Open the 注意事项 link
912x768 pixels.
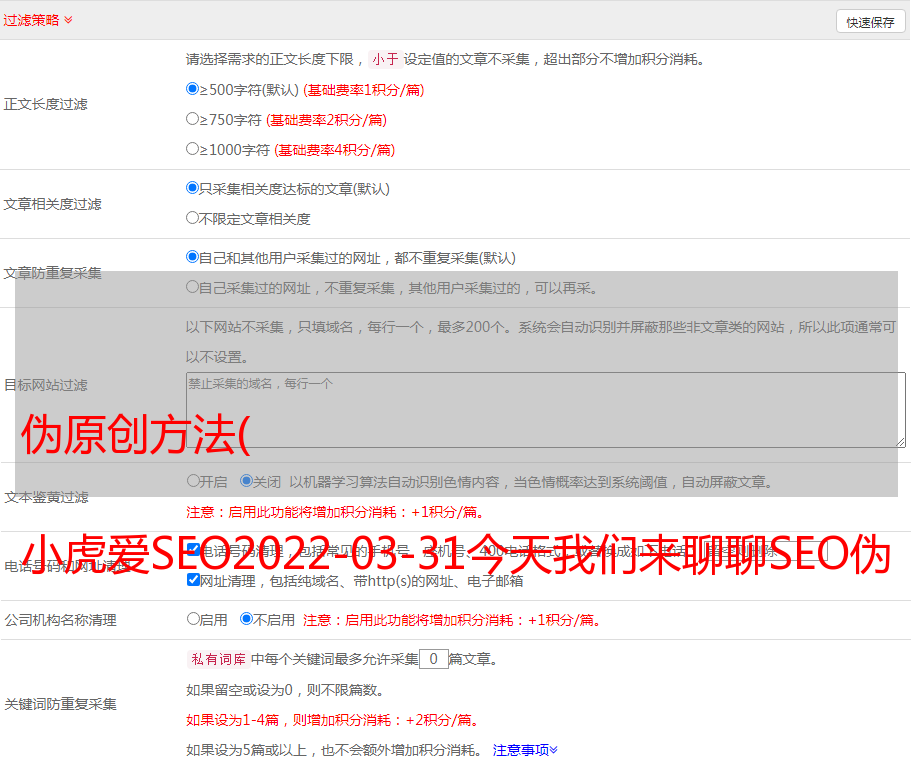coord(525,750)
